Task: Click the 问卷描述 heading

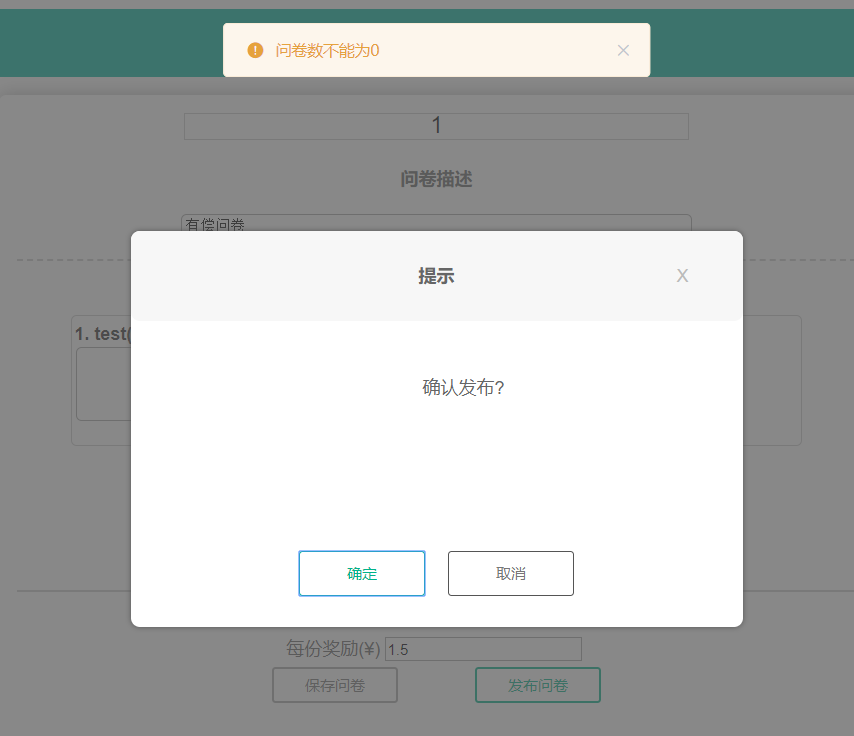Action: pos(436,179)
